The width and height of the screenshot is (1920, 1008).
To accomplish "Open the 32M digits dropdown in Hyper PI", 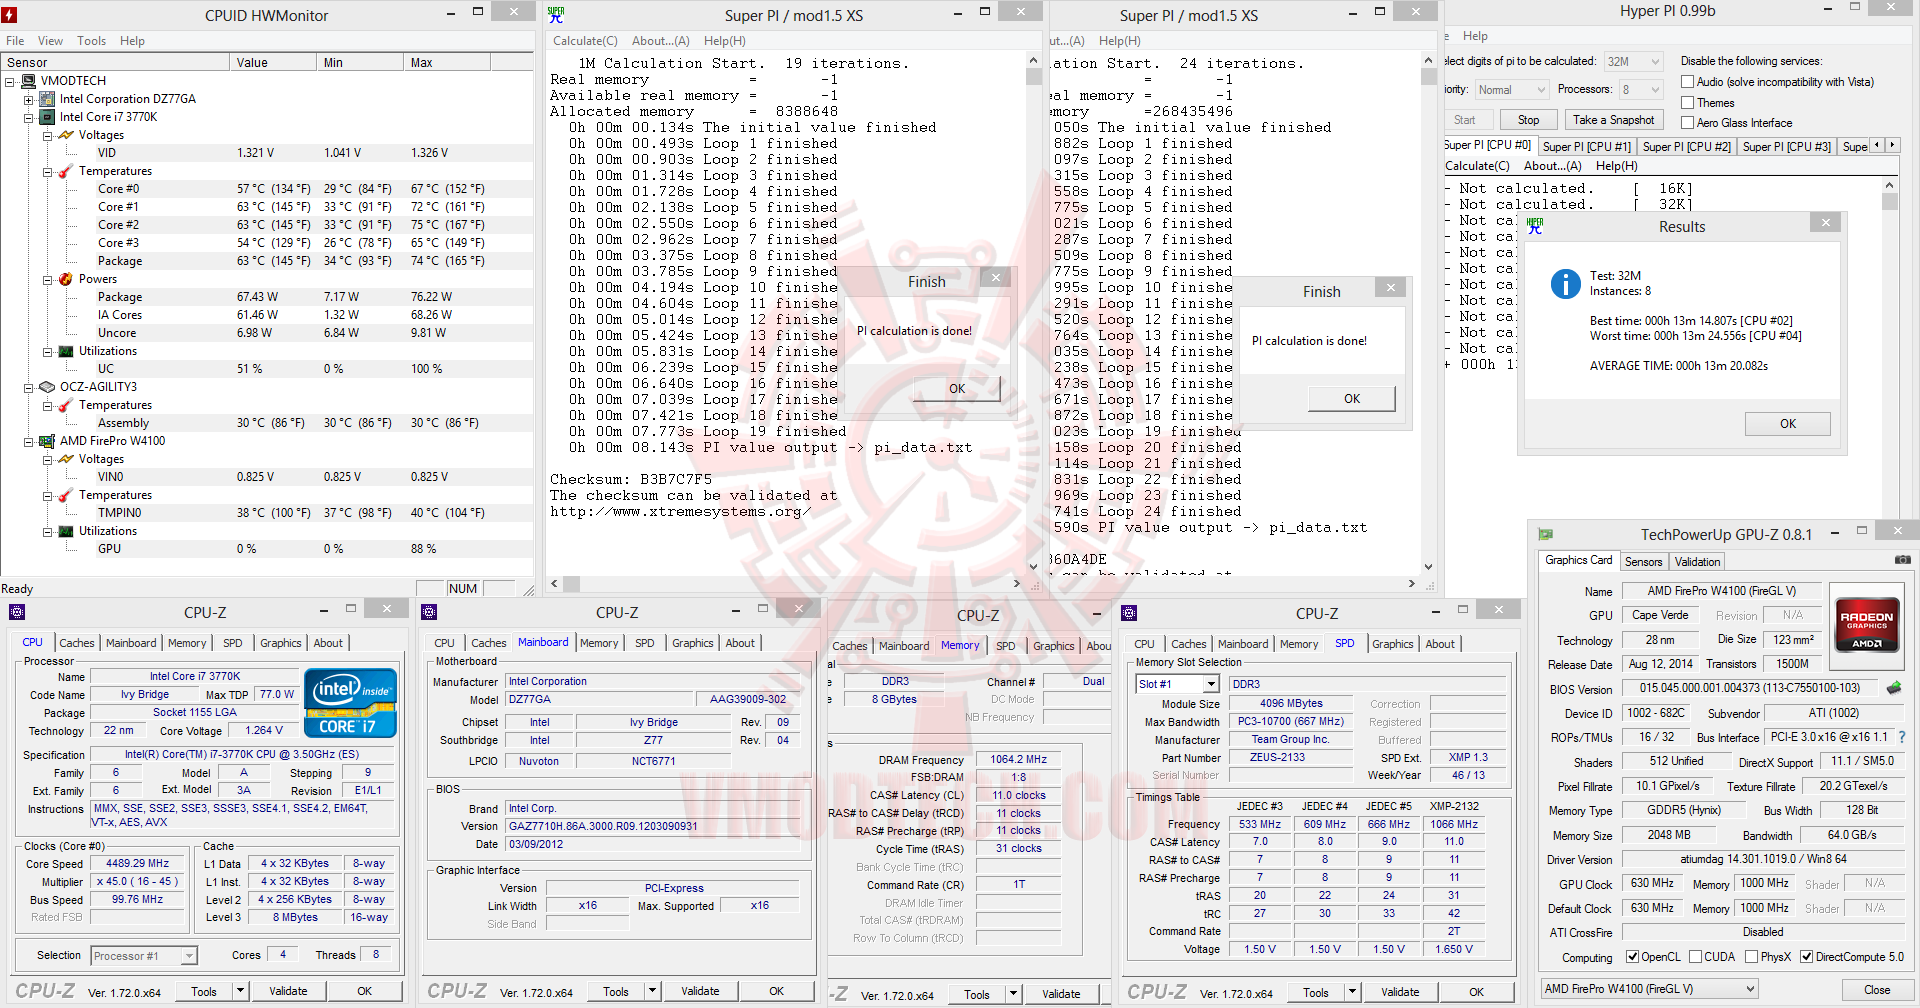I will pyautogui.click(x=1632, y=61).
